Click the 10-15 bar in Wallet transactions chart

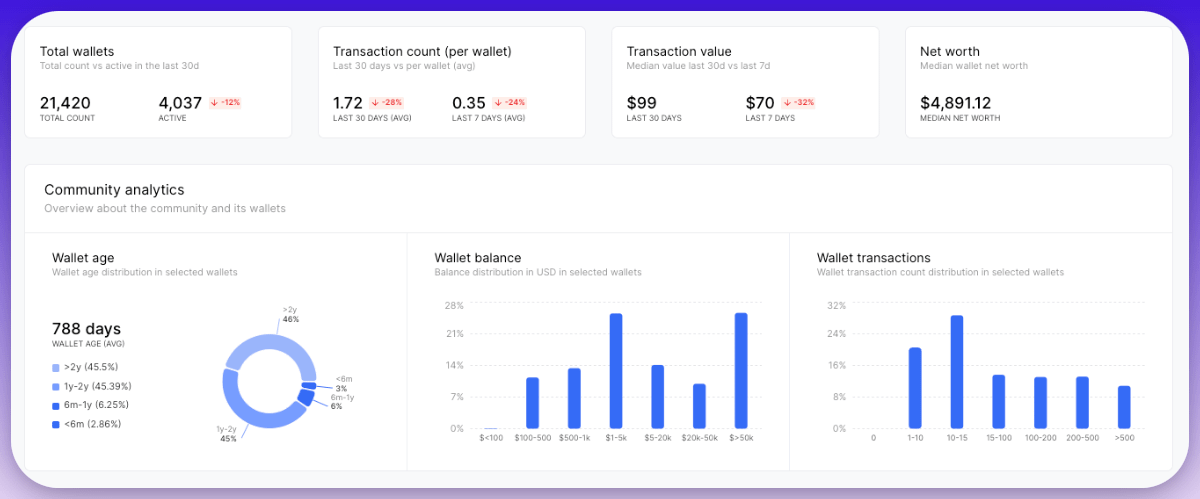pyautogui.click(x=957, y=372)
